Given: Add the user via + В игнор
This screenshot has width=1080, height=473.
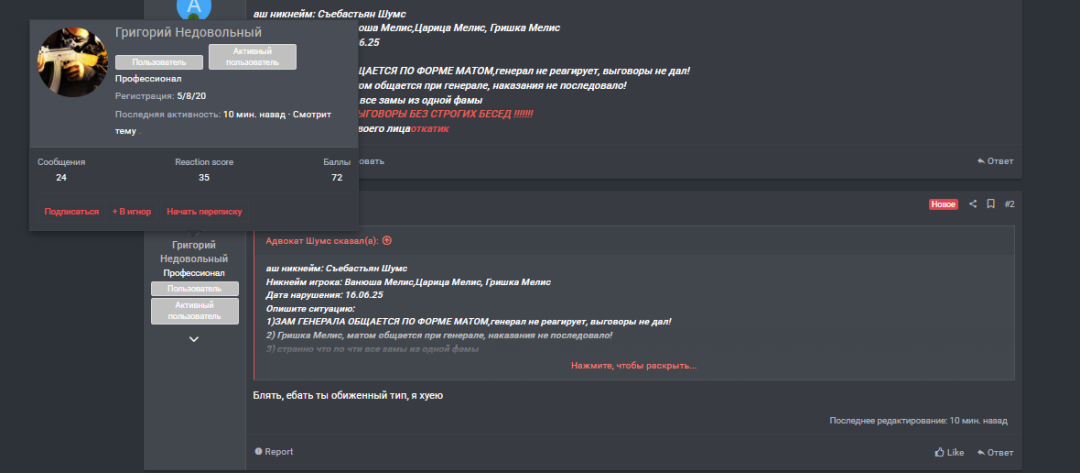Looking at the screenshot, I should pyautogui.click(x=132, y=211).
